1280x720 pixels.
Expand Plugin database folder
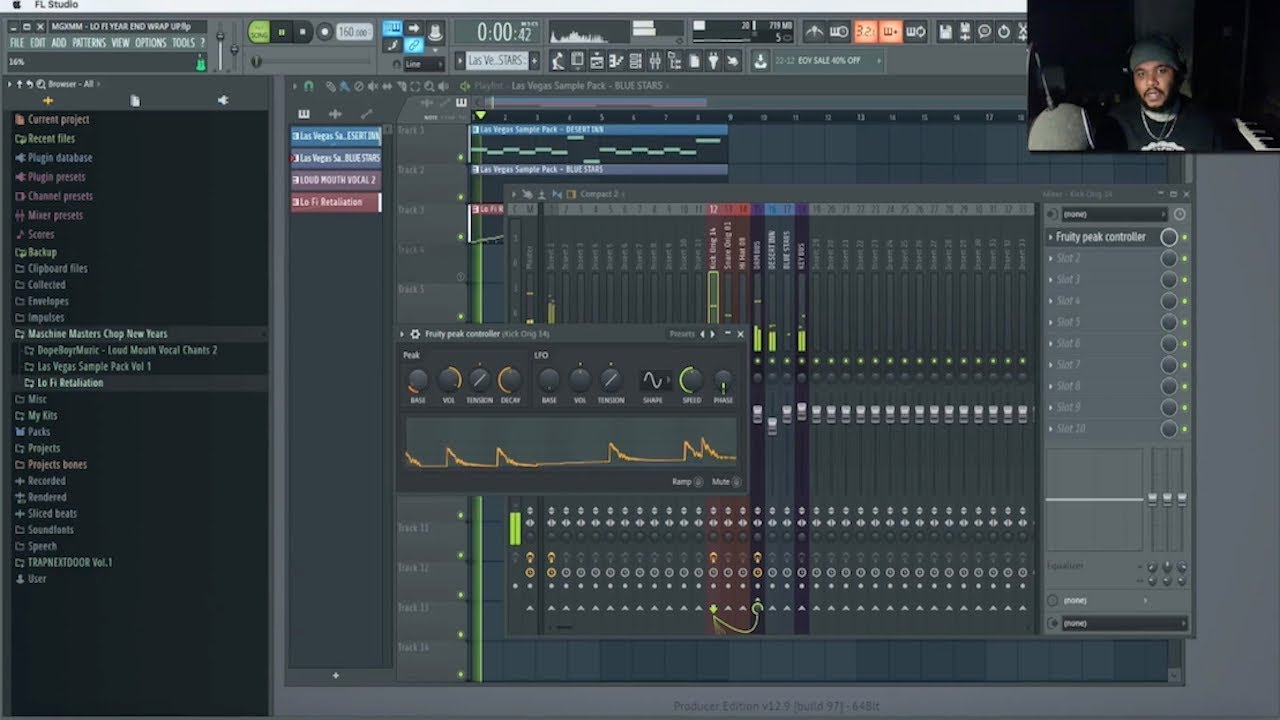pos(60,157)
